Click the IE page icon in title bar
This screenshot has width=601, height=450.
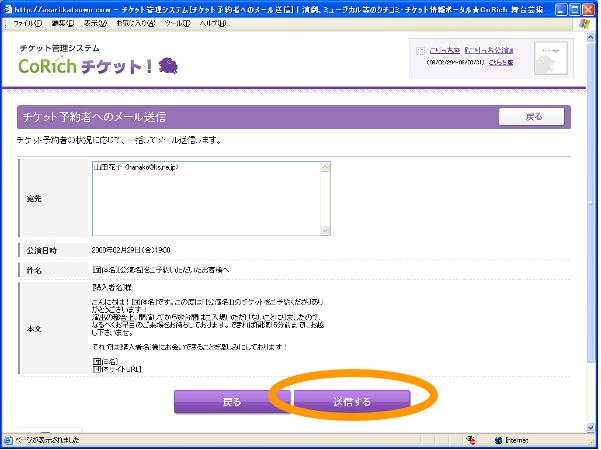8,7
